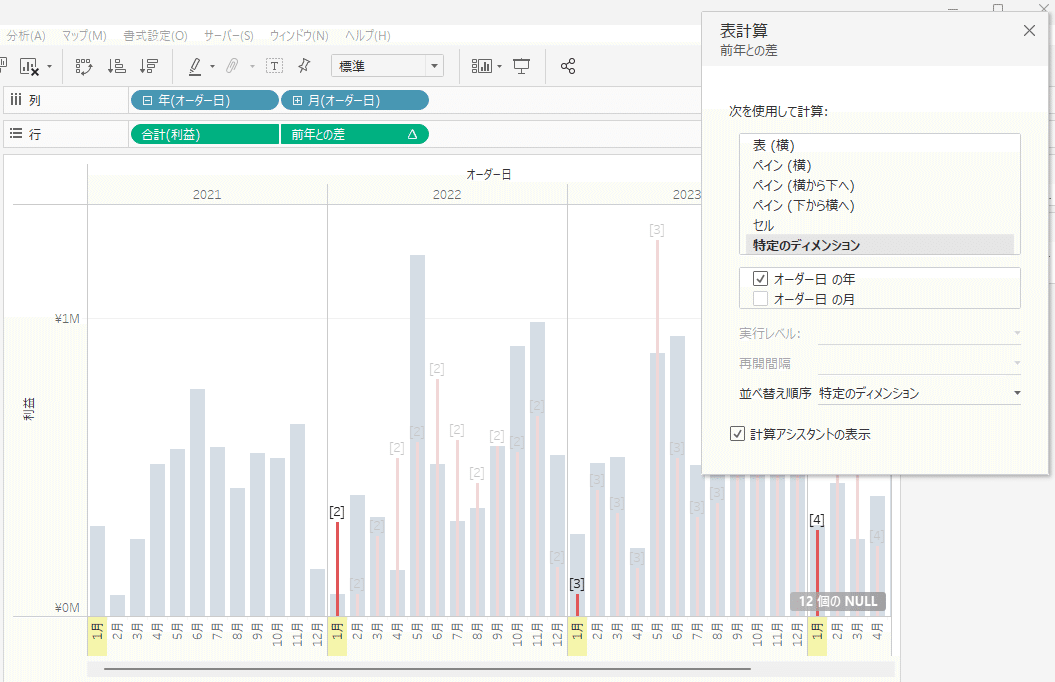
Task: Click the 利益 axis title
Action: pyautogui.click(x=30, y=409)
